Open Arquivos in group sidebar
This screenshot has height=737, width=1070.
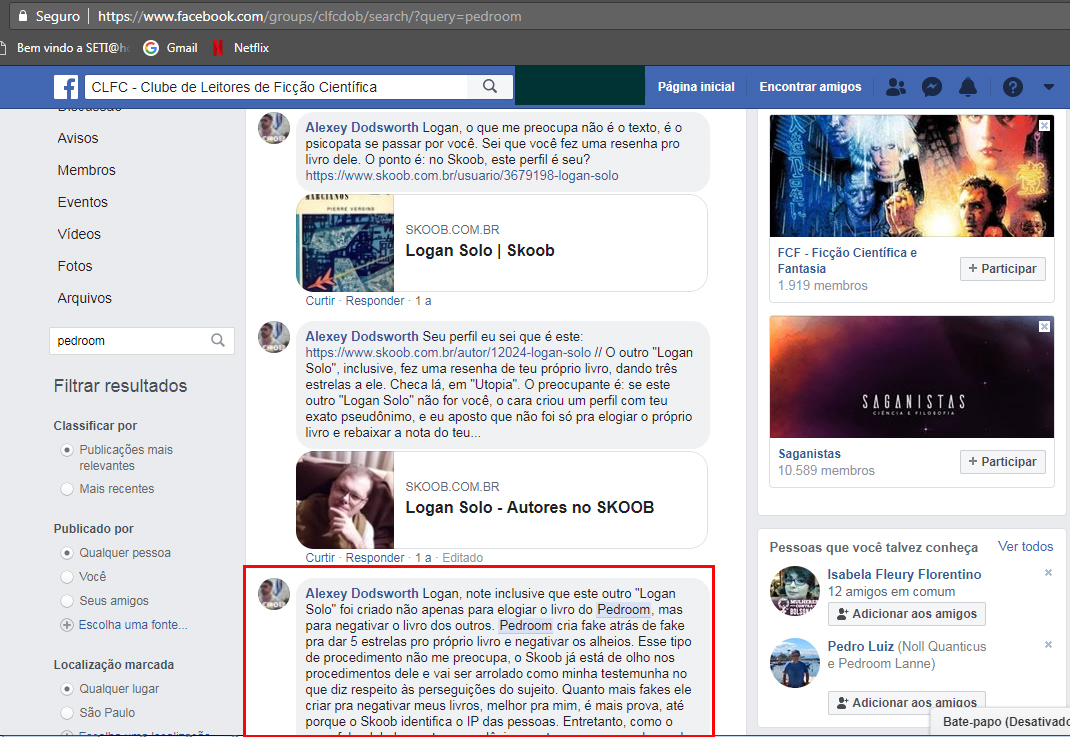[x=85, y=298]
